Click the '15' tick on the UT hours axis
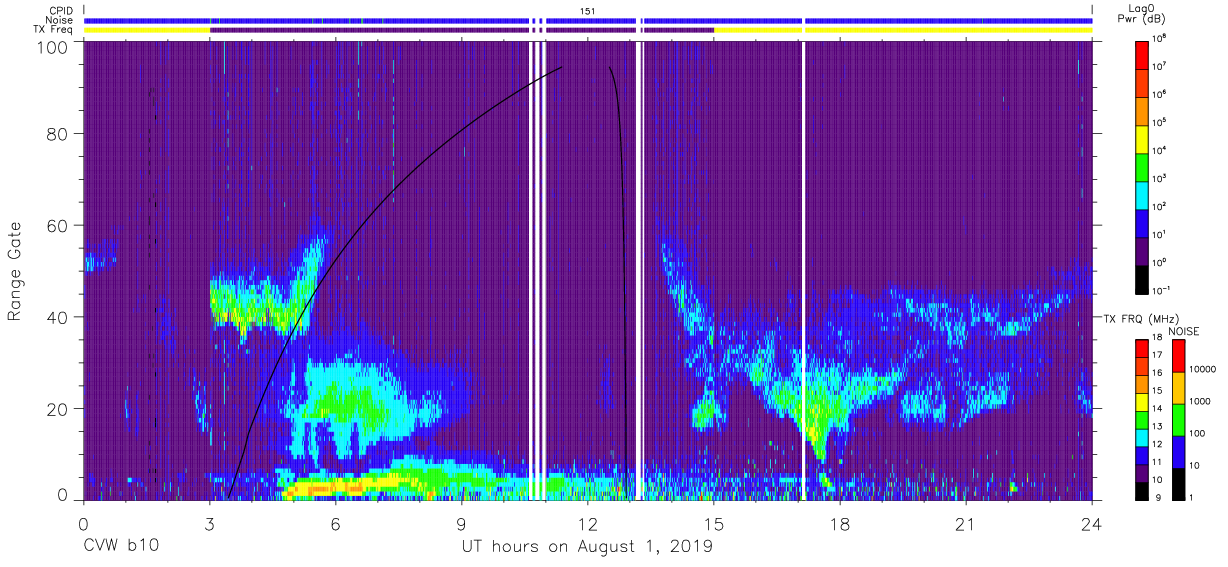 [714, 524]
